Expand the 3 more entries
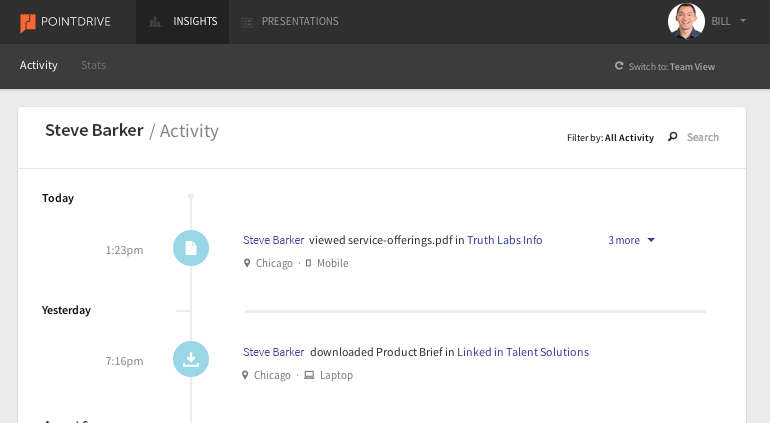 (632, 240)
